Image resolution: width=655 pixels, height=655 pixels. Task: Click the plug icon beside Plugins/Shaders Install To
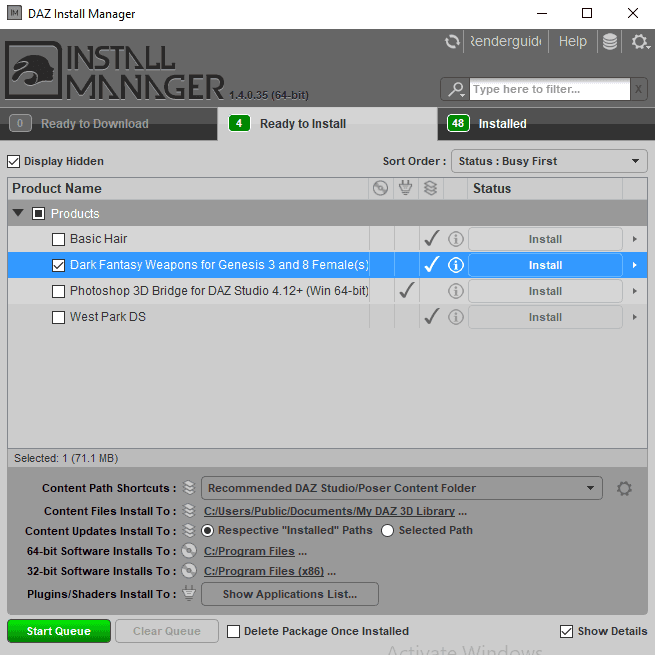(x=189, y=594)
